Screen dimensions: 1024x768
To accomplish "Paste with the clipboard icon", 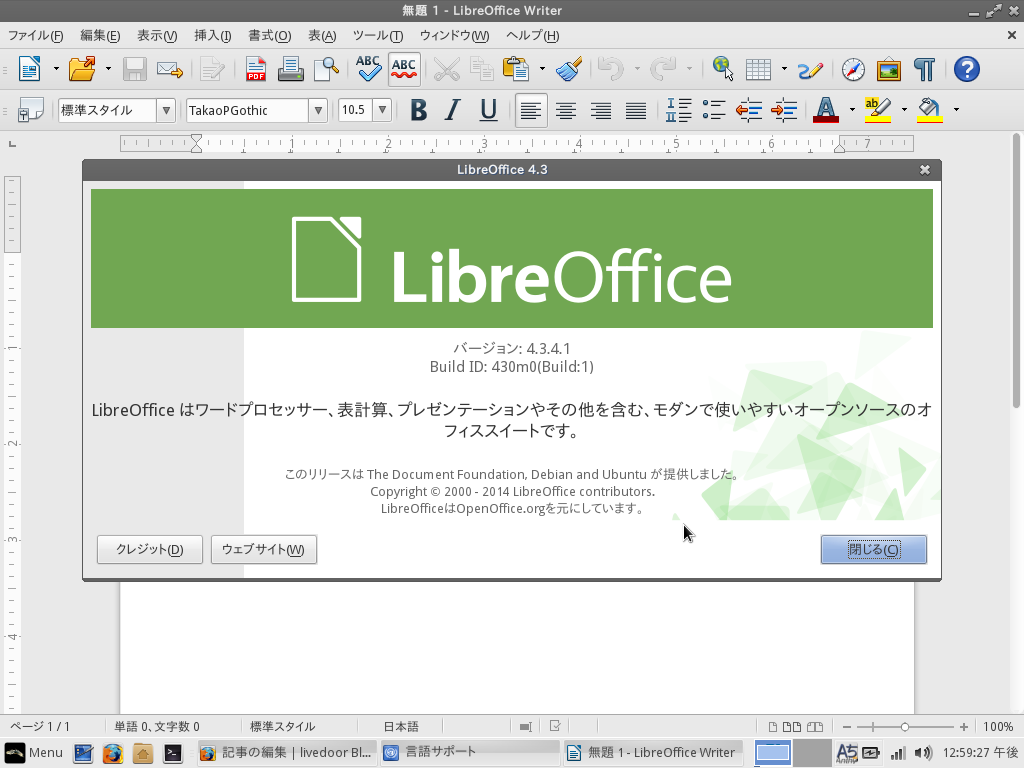I will (516, 69).
